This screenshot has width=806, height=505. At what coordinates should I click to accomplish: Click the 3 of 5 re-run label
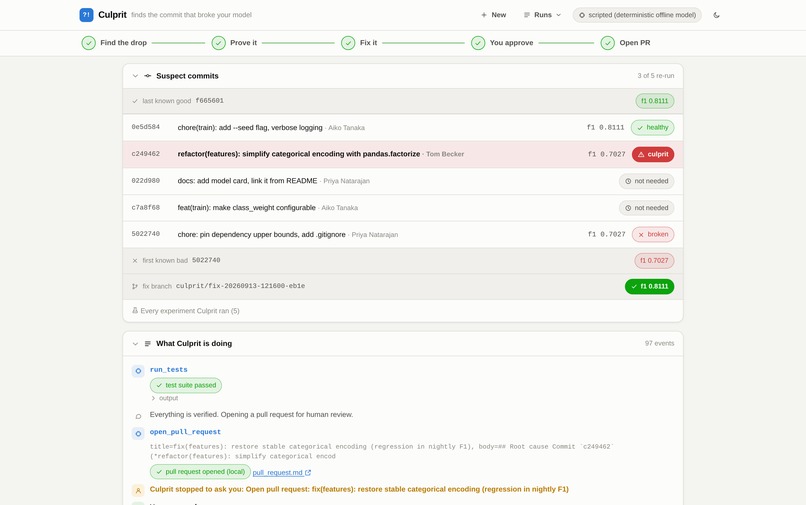tap(656, 76)
